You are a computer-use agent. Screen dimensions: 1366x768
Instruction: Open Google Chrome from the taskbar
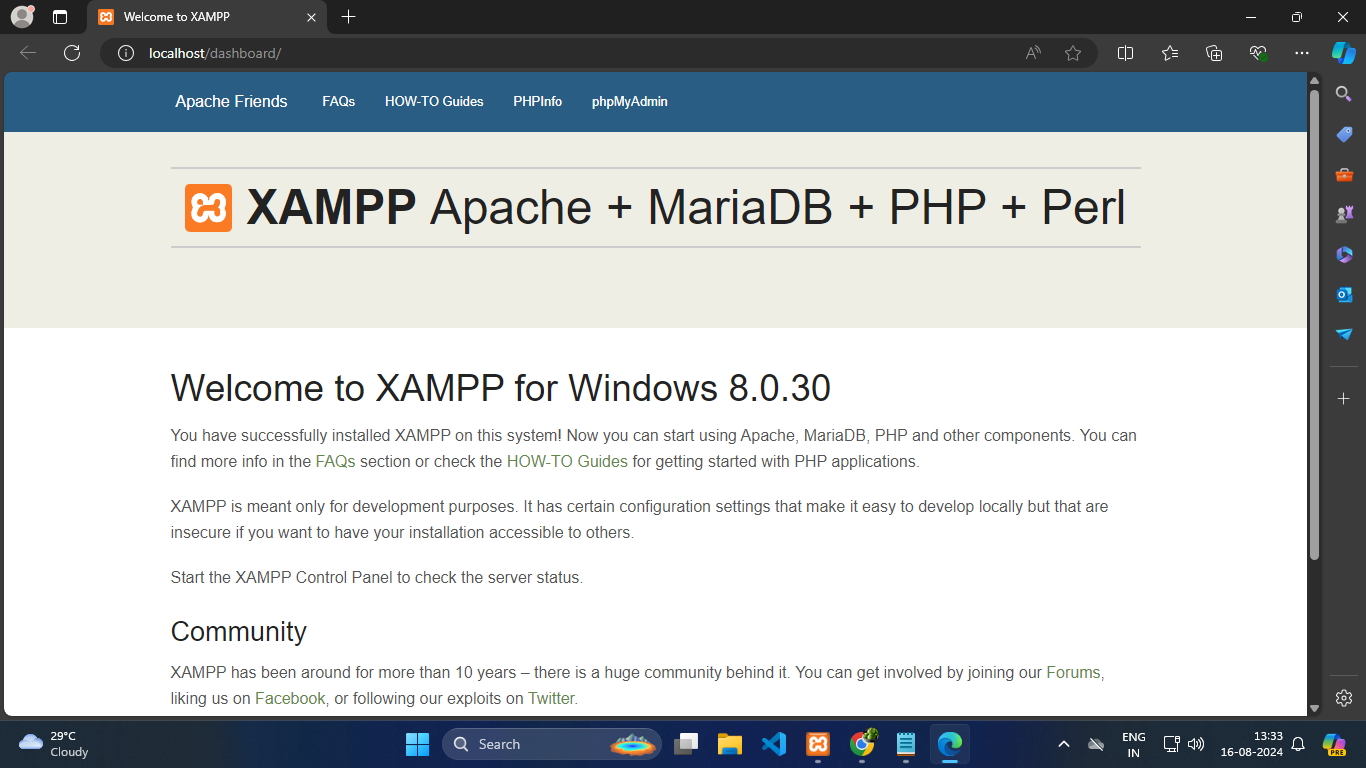[862, 744]
